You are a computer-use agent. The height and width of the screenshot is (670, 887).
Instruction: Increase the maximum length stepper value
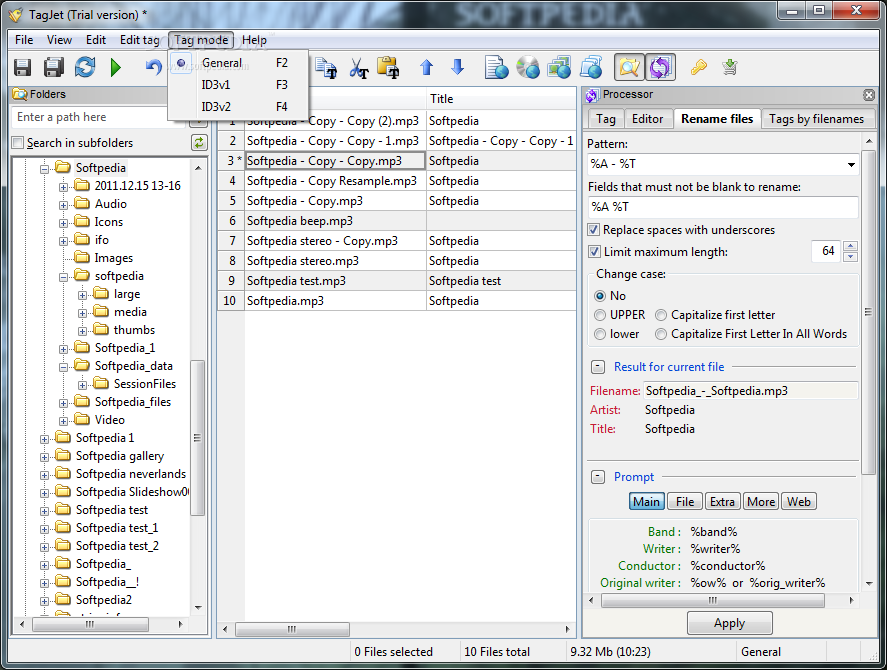coord(850,246)
